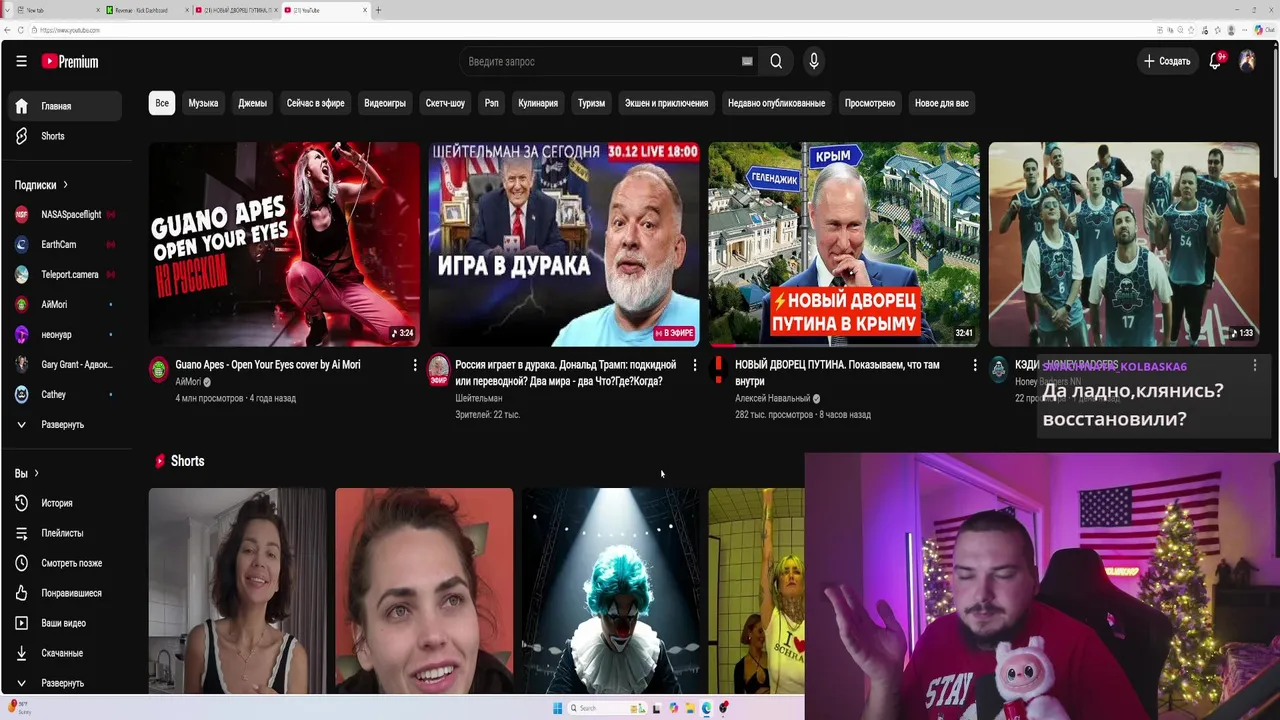
Task: Open the hamburger guide menu
Action: coord(21,61)
